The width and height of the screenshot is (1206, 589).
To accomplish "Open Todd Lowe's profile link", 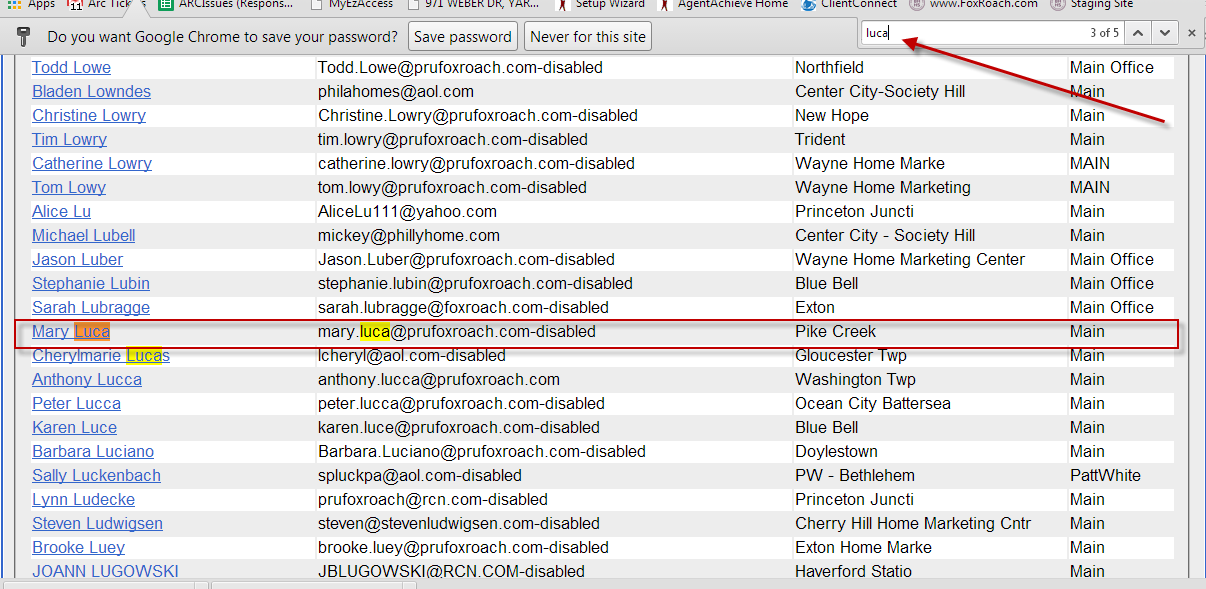I will tap(71, 67).
